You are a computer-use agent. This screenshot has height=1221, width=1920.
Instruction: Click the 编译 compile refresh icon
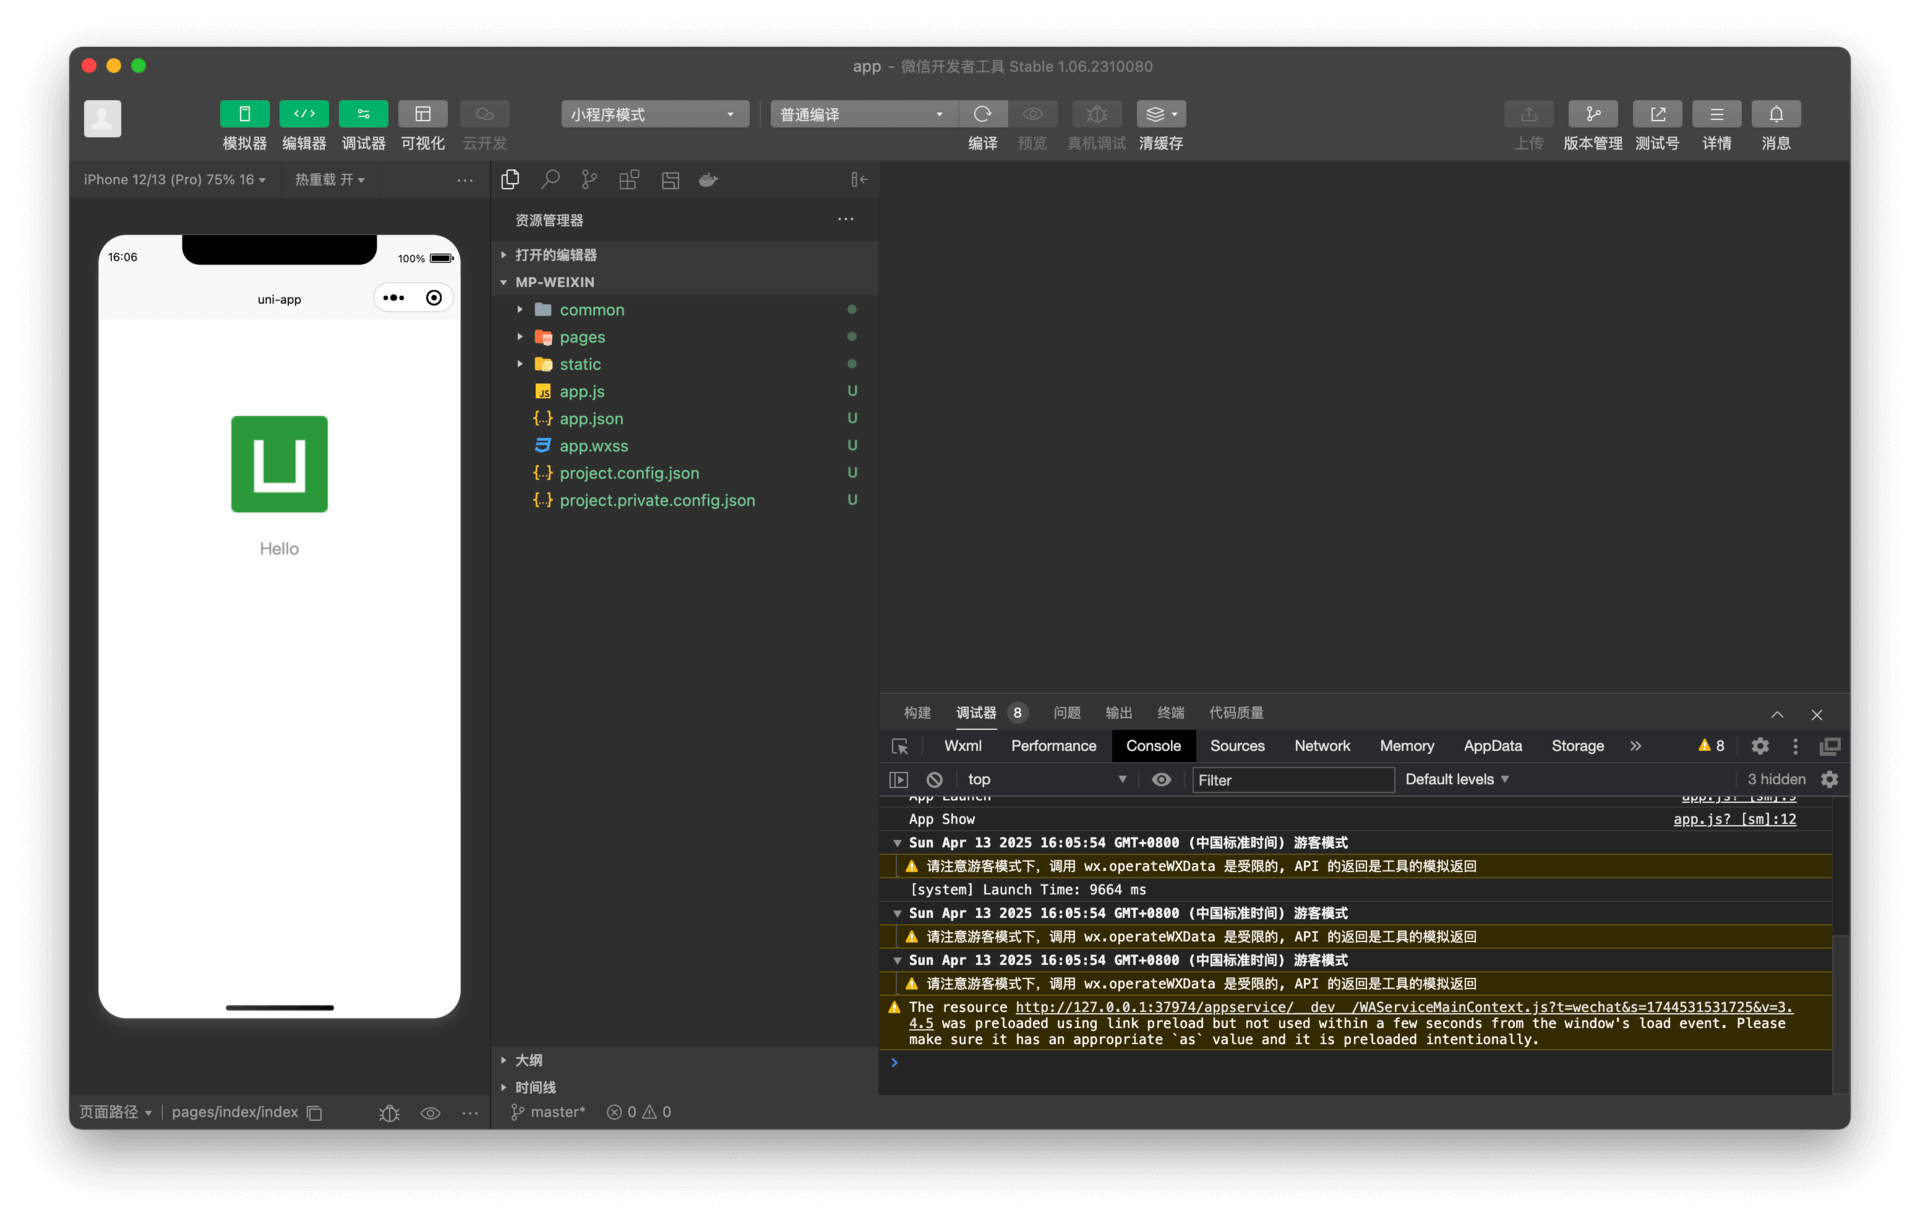click(x=982, y=114)
